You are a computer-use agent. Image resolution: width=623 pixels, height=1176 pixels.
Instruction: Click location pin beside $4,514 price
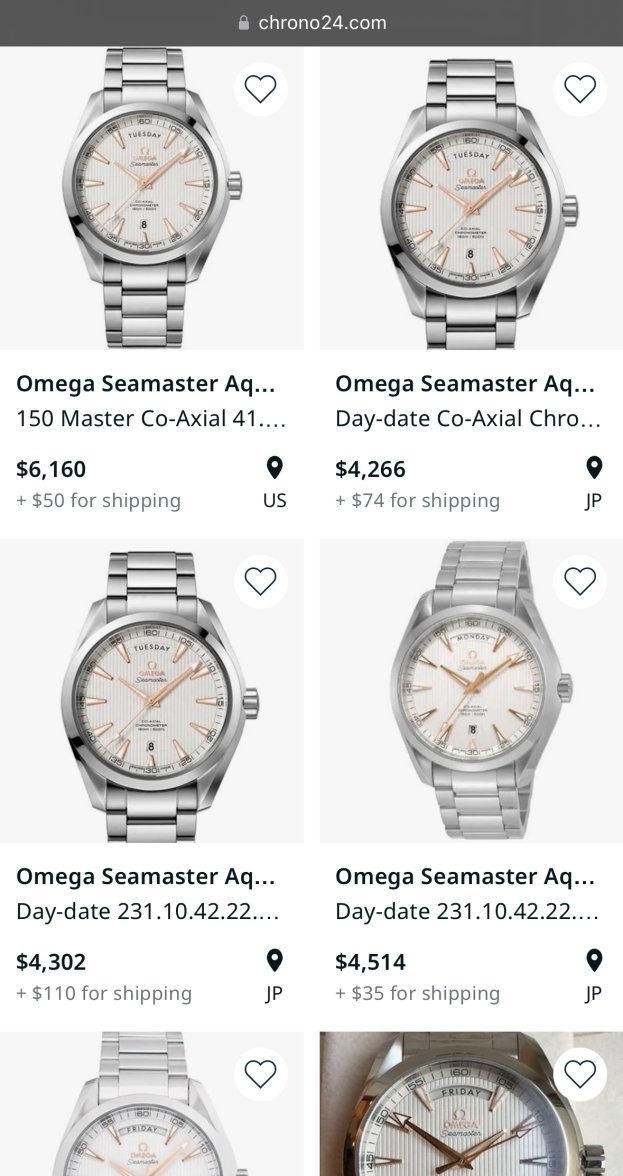pos(593,961)
